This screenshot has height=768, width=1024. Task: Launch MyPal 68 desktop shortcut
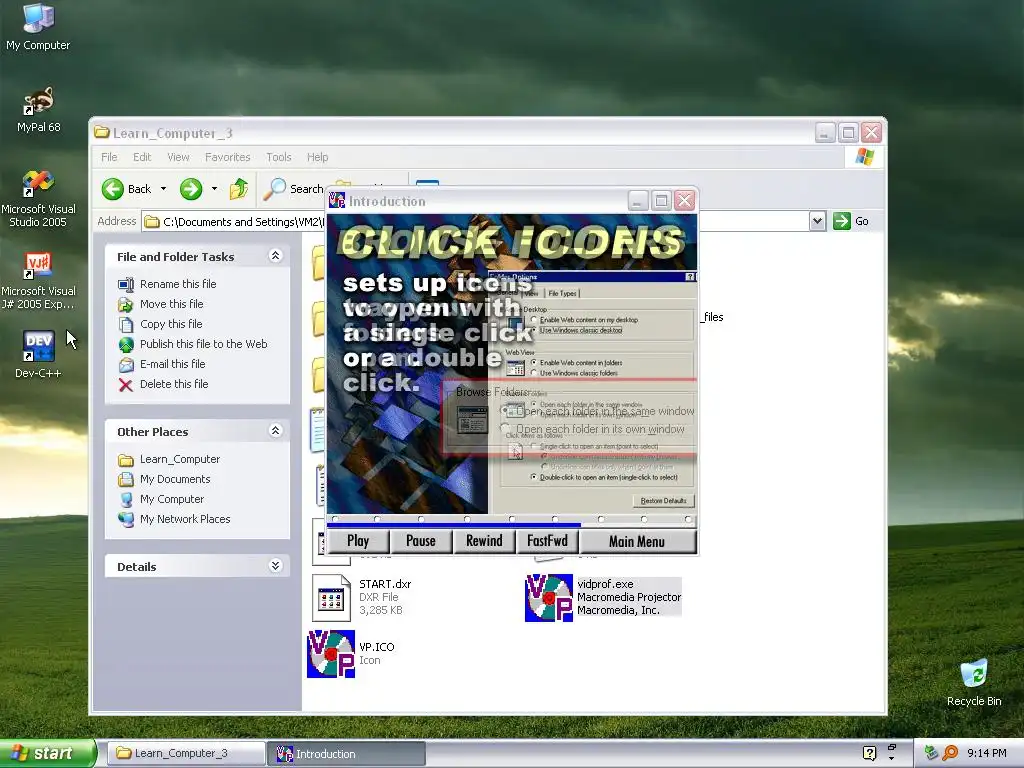(x=39, y=109)
